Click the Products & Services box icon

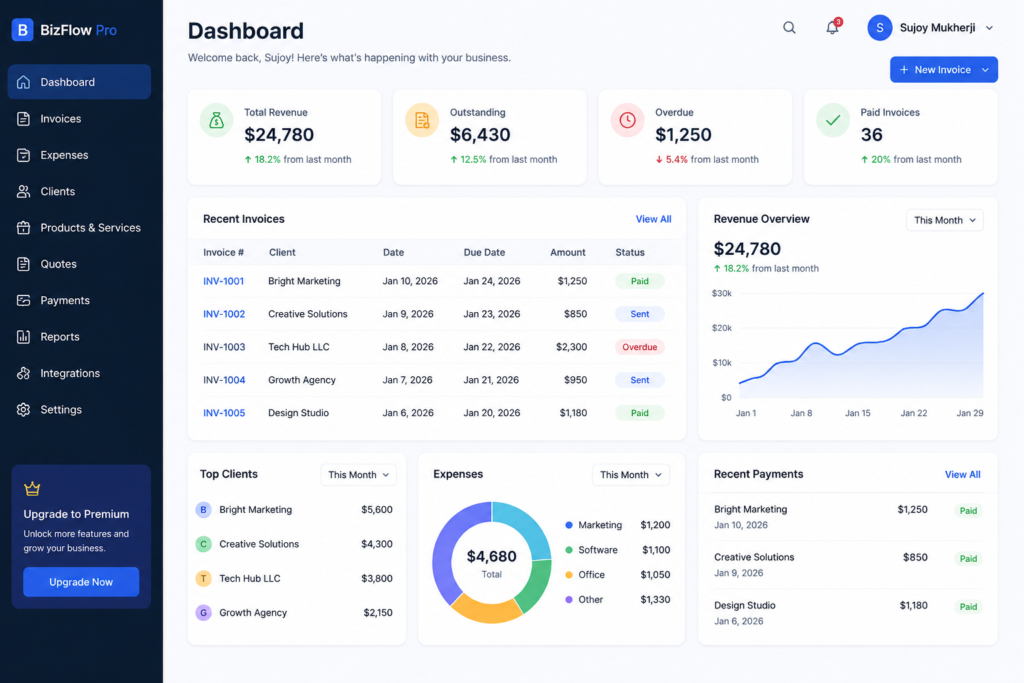coord(24,228)
